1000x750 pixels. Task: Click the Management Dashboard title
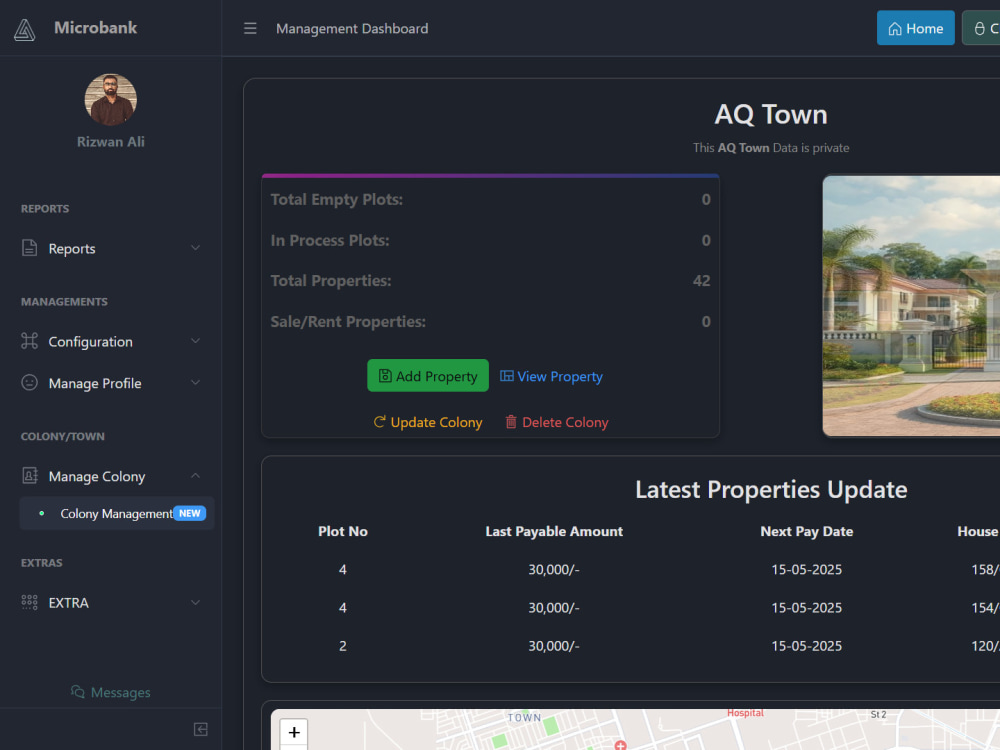(x=352, y=29)
